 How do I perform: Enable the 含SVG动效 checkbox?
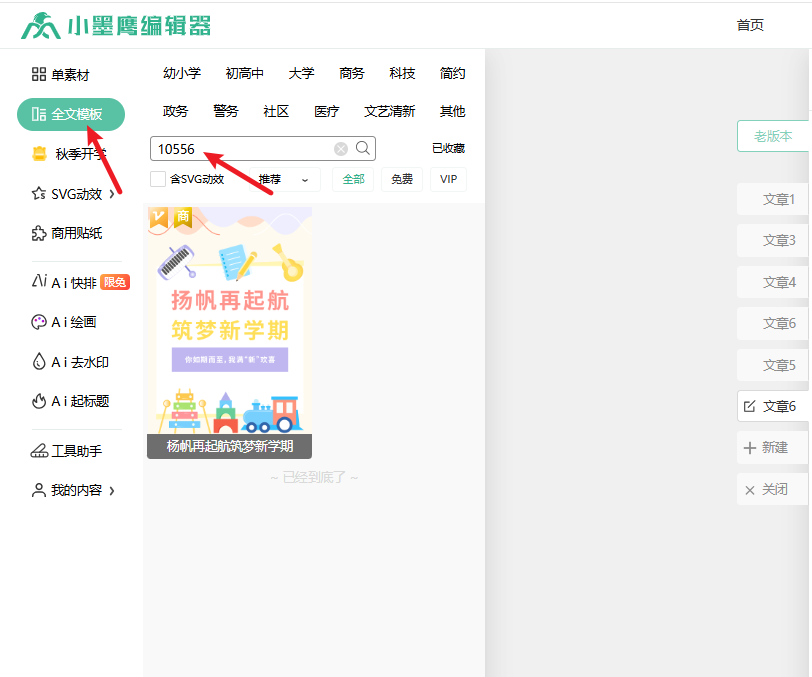tap(158, 179)
